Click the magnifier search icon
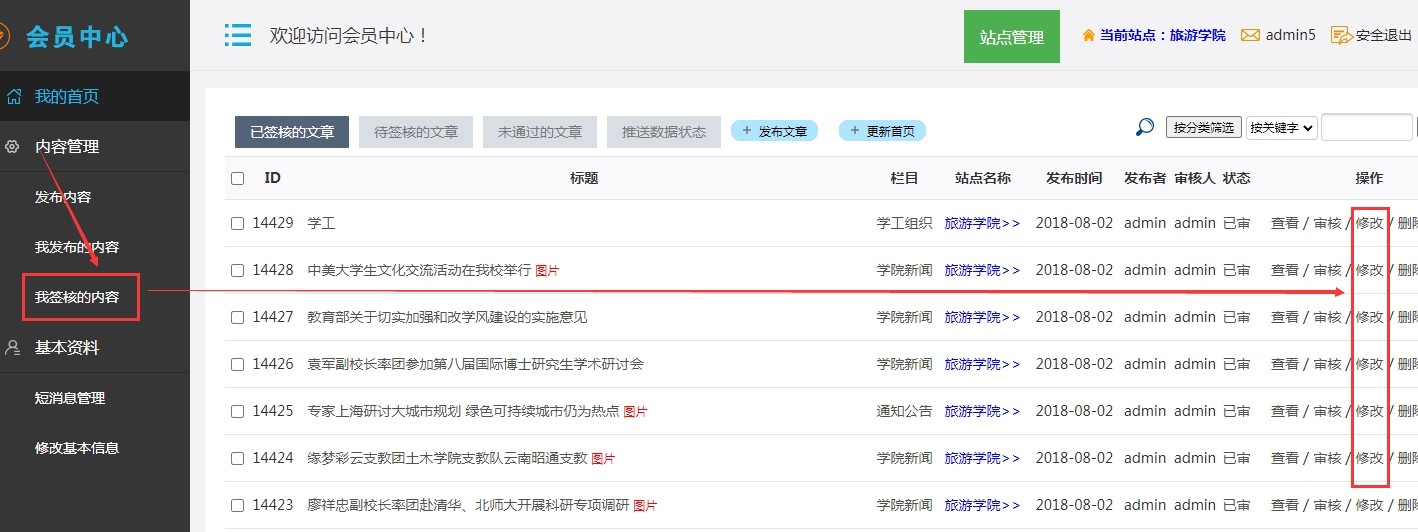1418x532 pixels. coord(1145,127)
